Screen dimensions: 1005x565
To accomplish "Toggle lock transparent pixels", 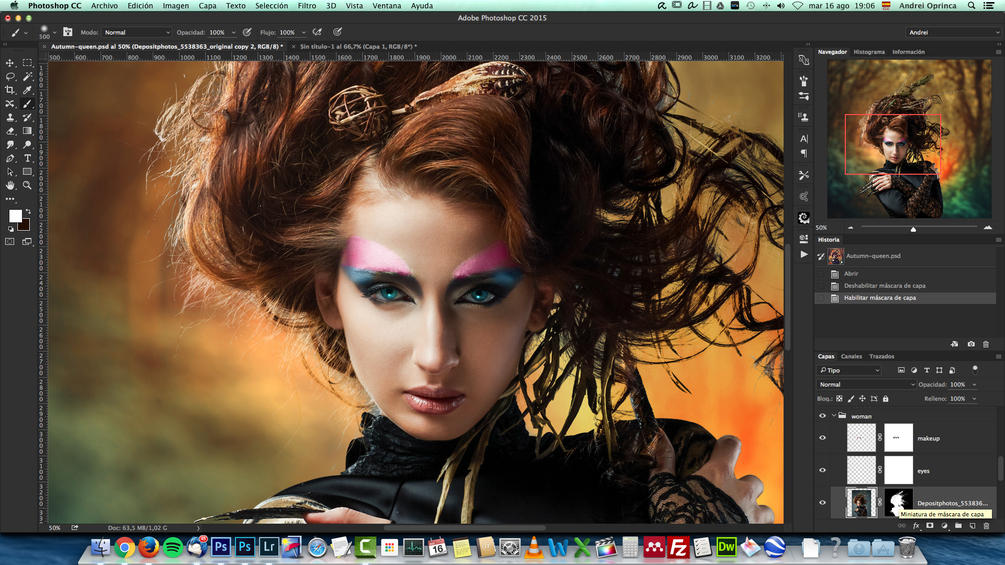I will click(x=839, y=398).
